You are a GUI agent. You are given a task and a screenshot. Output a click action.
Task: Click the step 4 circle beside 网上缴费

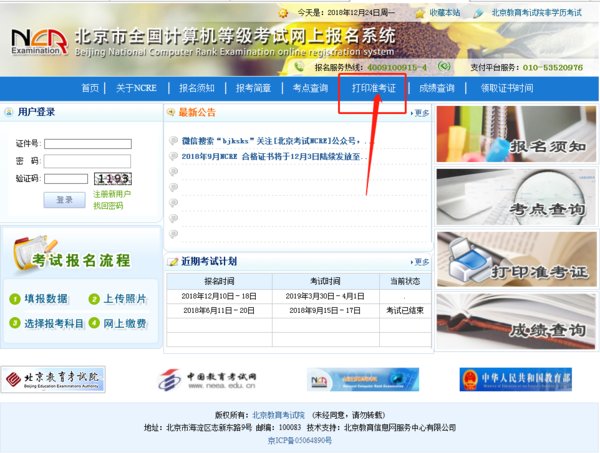tap(94, 323)
